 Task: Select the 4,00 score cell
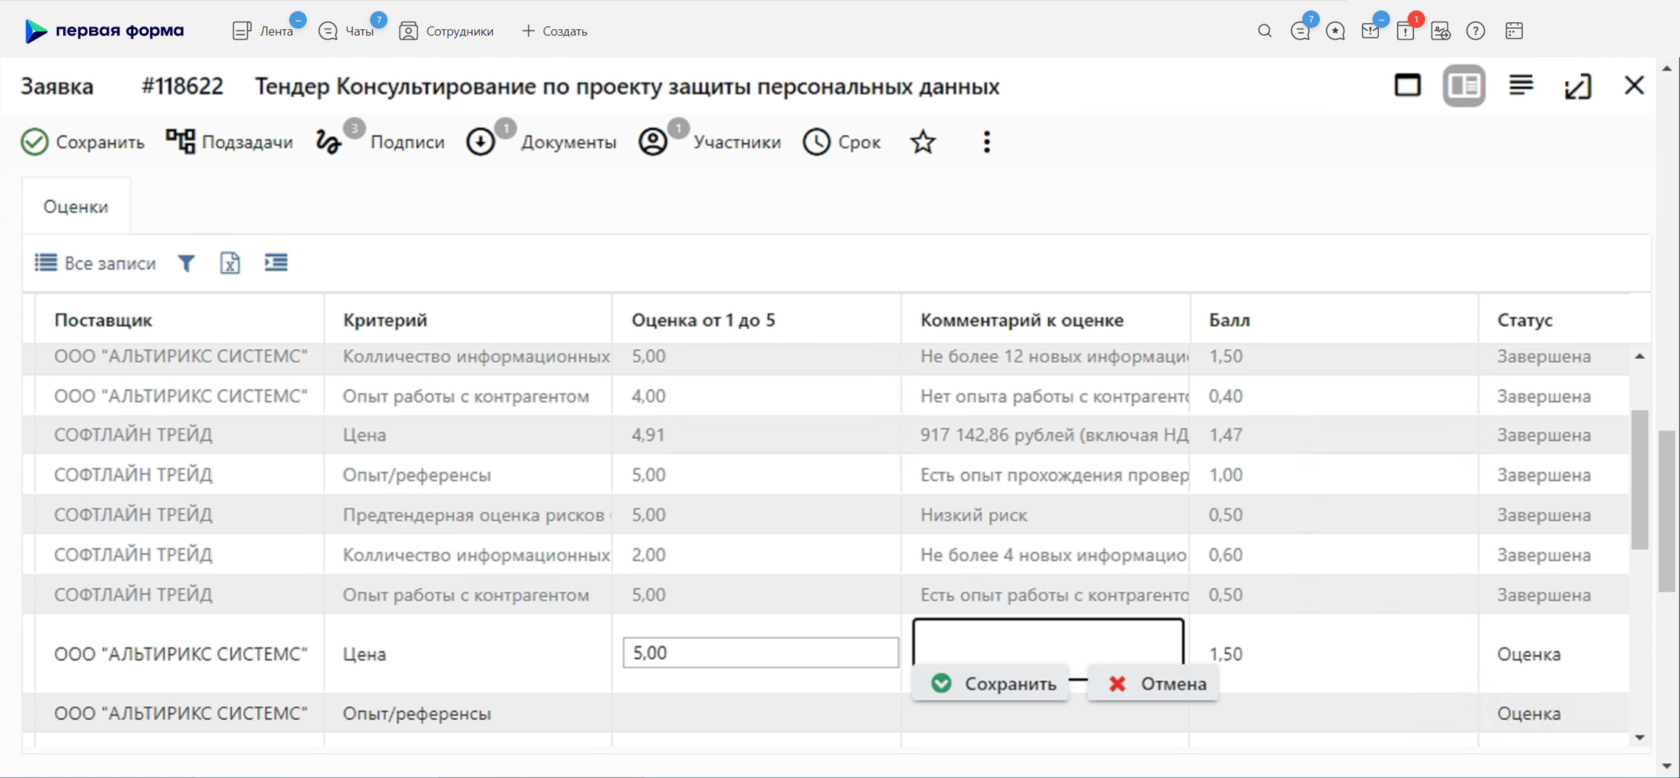(757, 396)
